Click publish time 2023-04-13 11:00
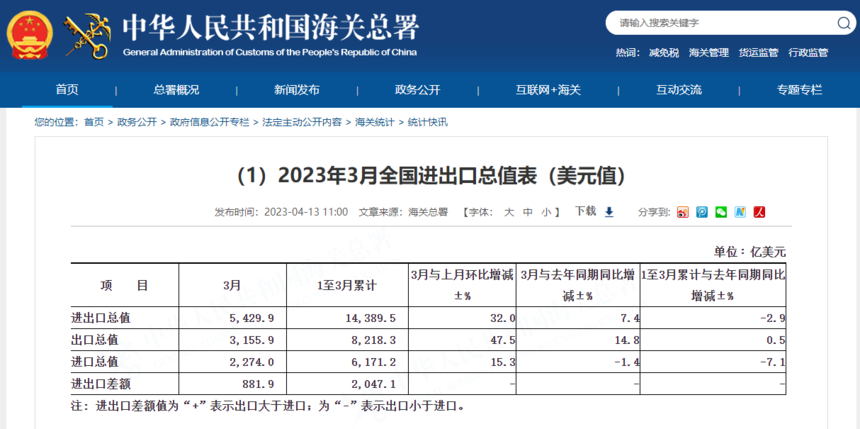860x429 pixels. 306,212
